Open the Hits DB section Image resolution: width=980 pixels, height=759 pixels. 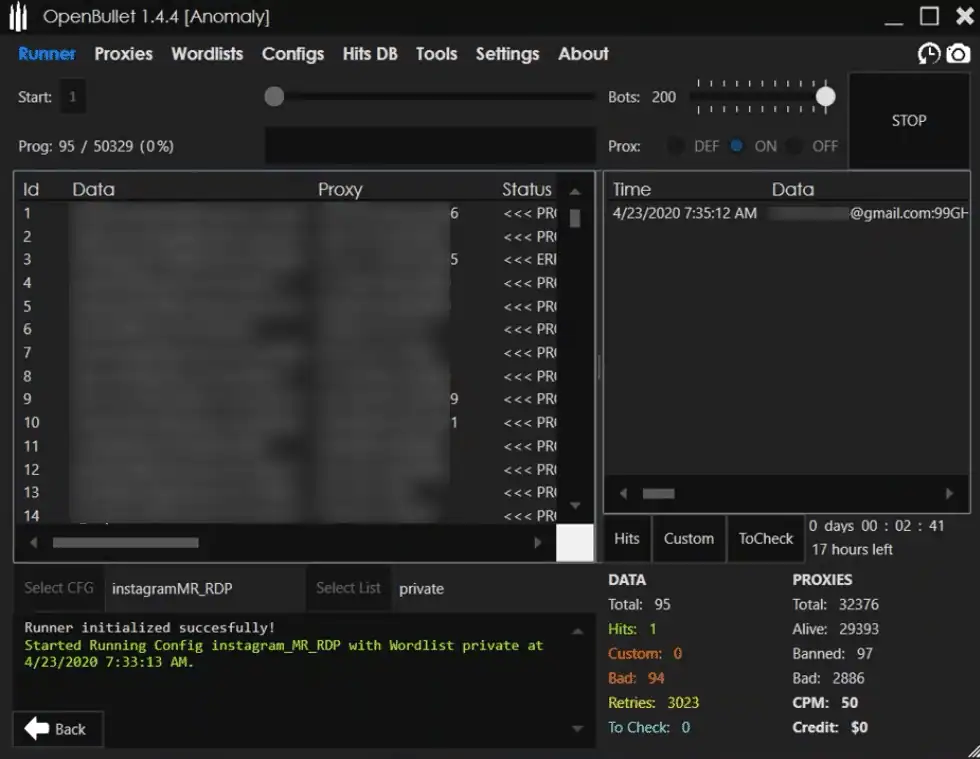370,54
